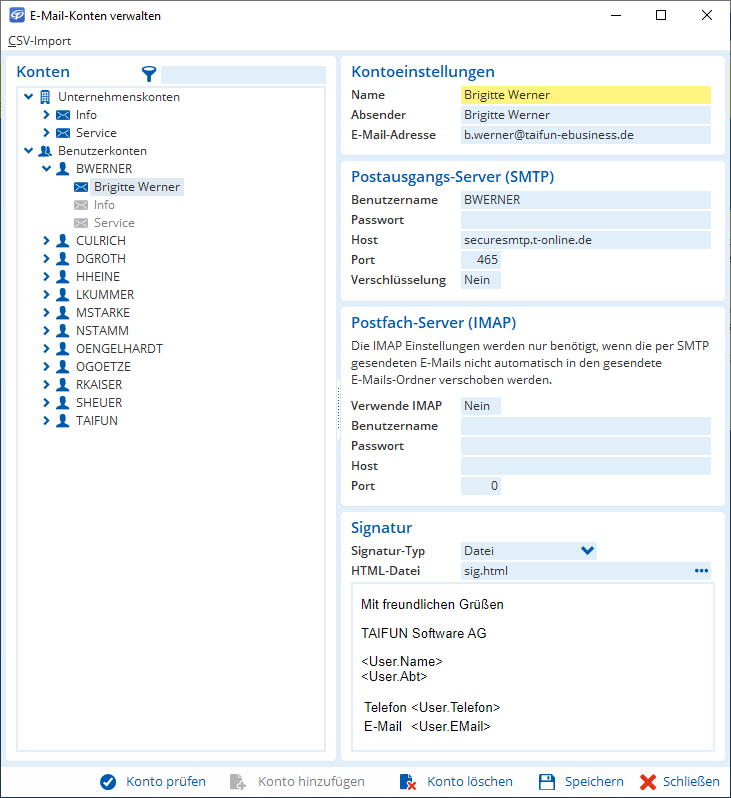The height and width of the screenshot is (798, 731).
Task: Toggle the Verwende IMAP Nein value
Action: 480,406
